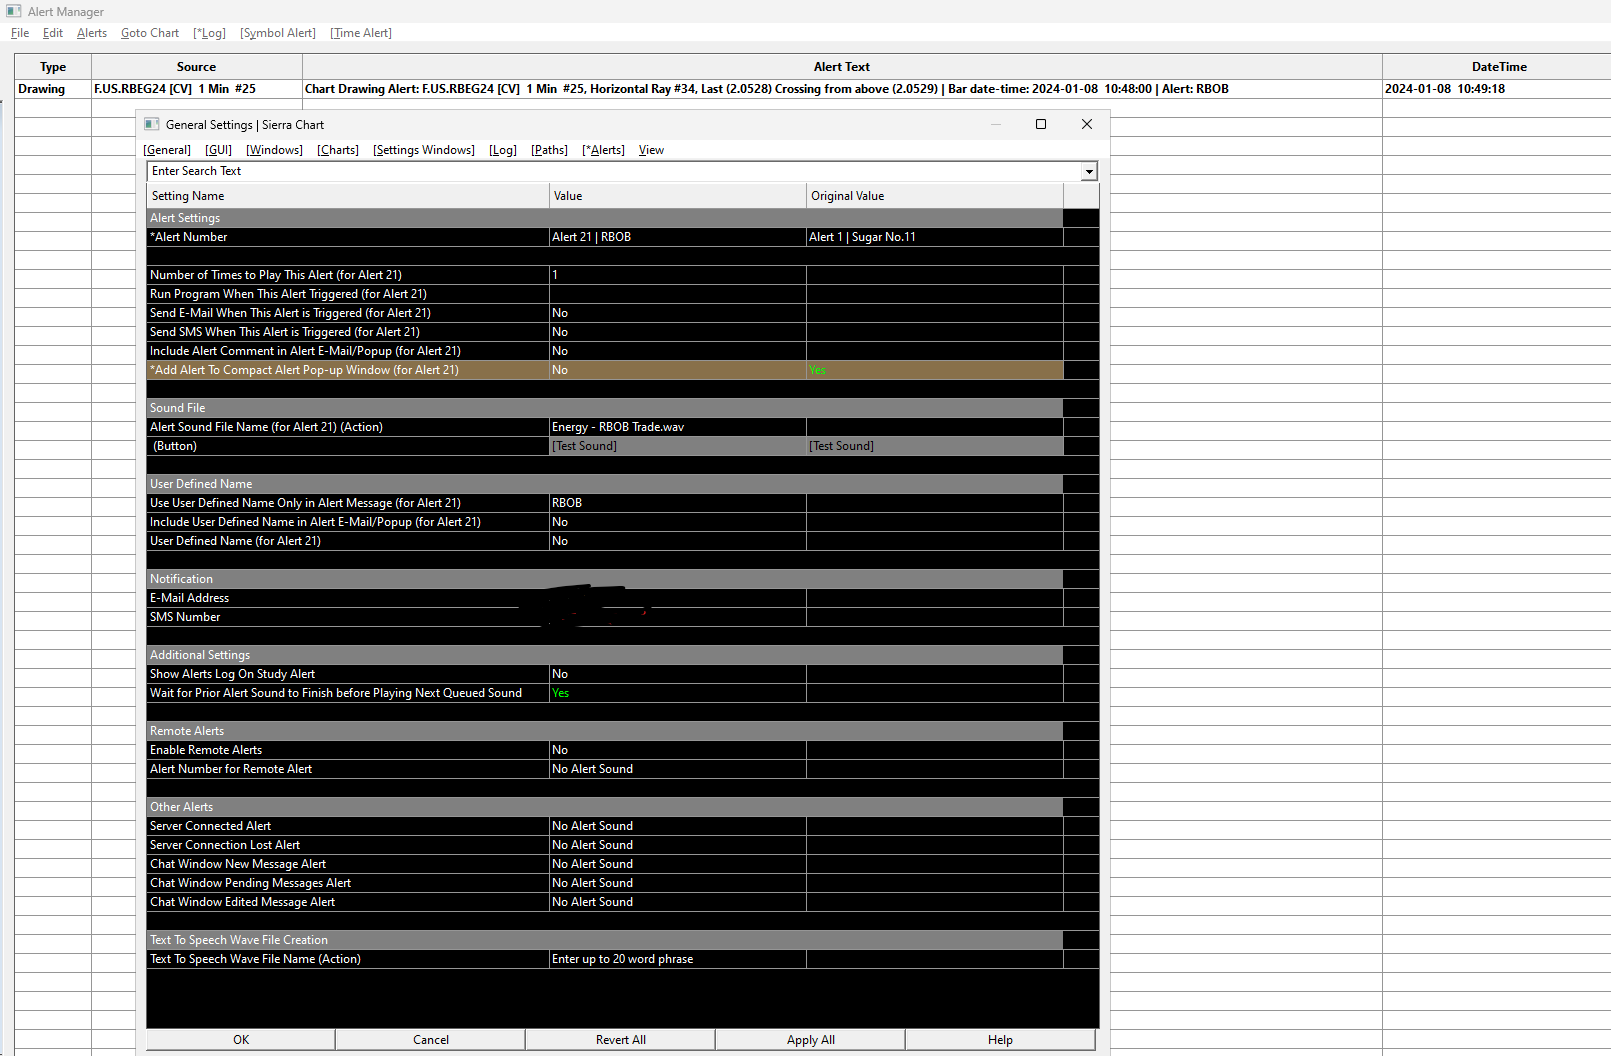Edit the User Defined Name (for Alert 21) value
Screen dimensions: 1611x1056
click(x=677, y=541)
